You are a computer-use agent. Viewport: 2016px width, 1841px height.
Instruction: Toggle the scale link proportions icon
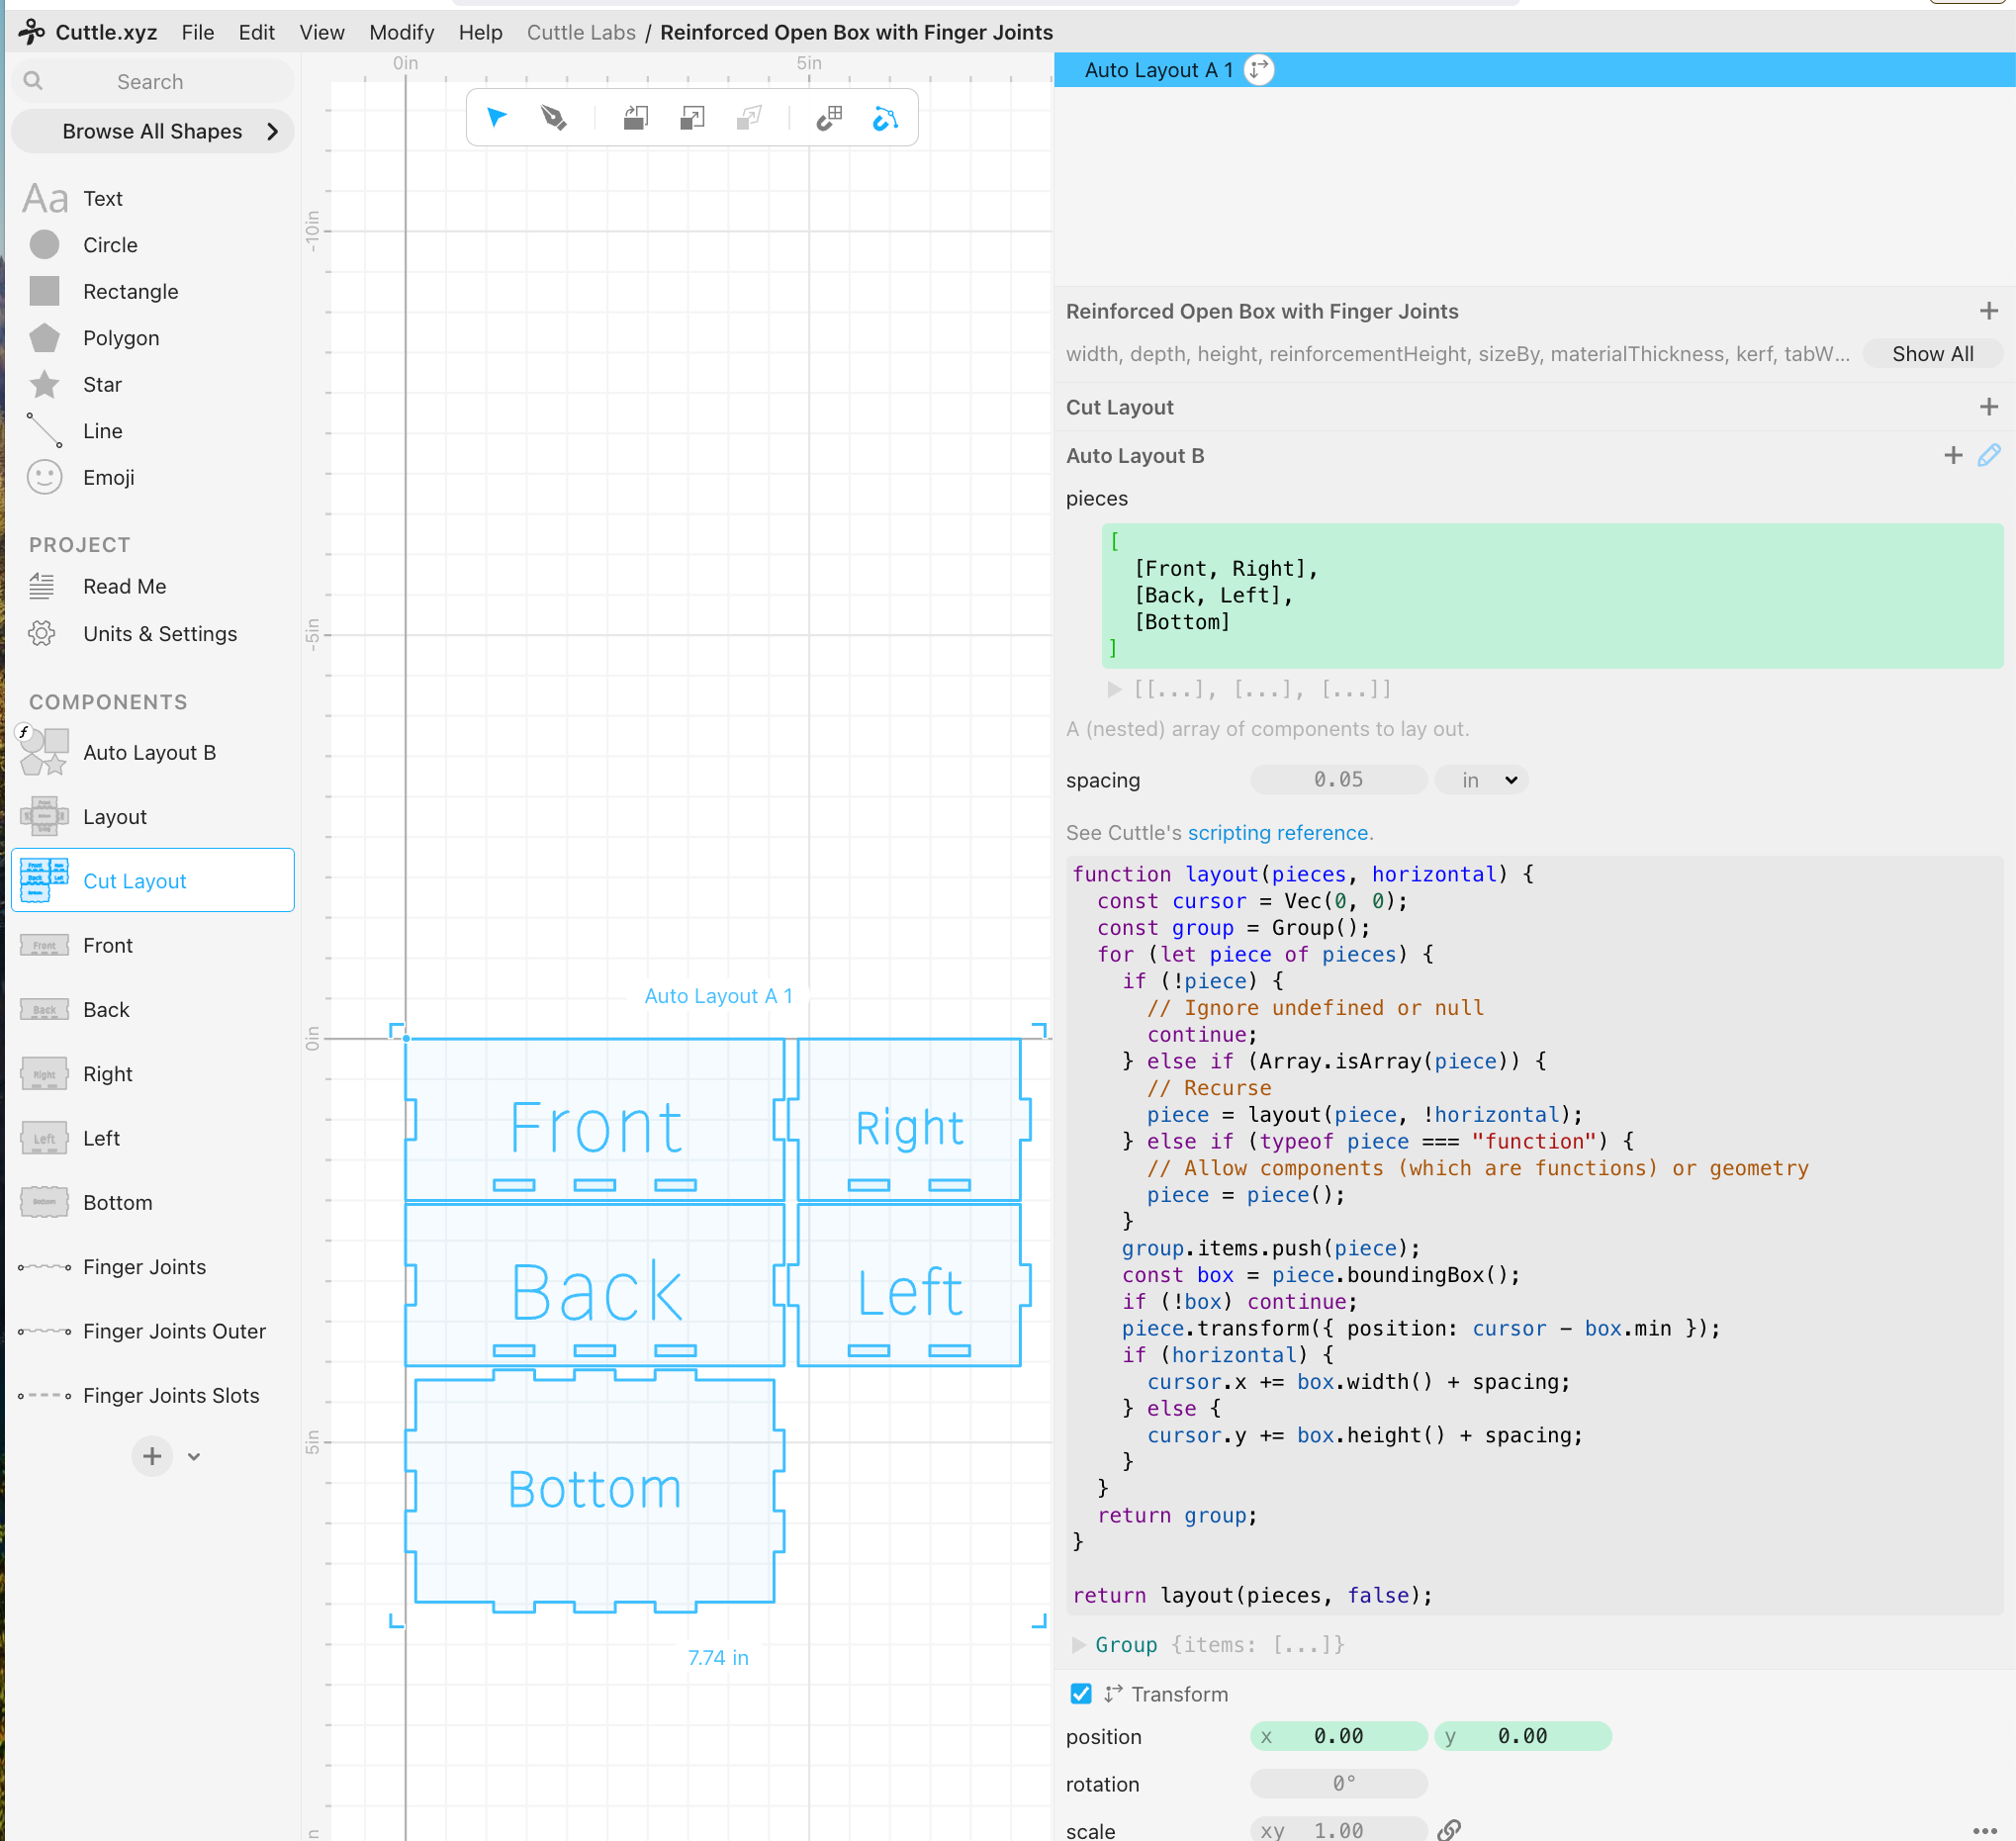[1449, 1830]
